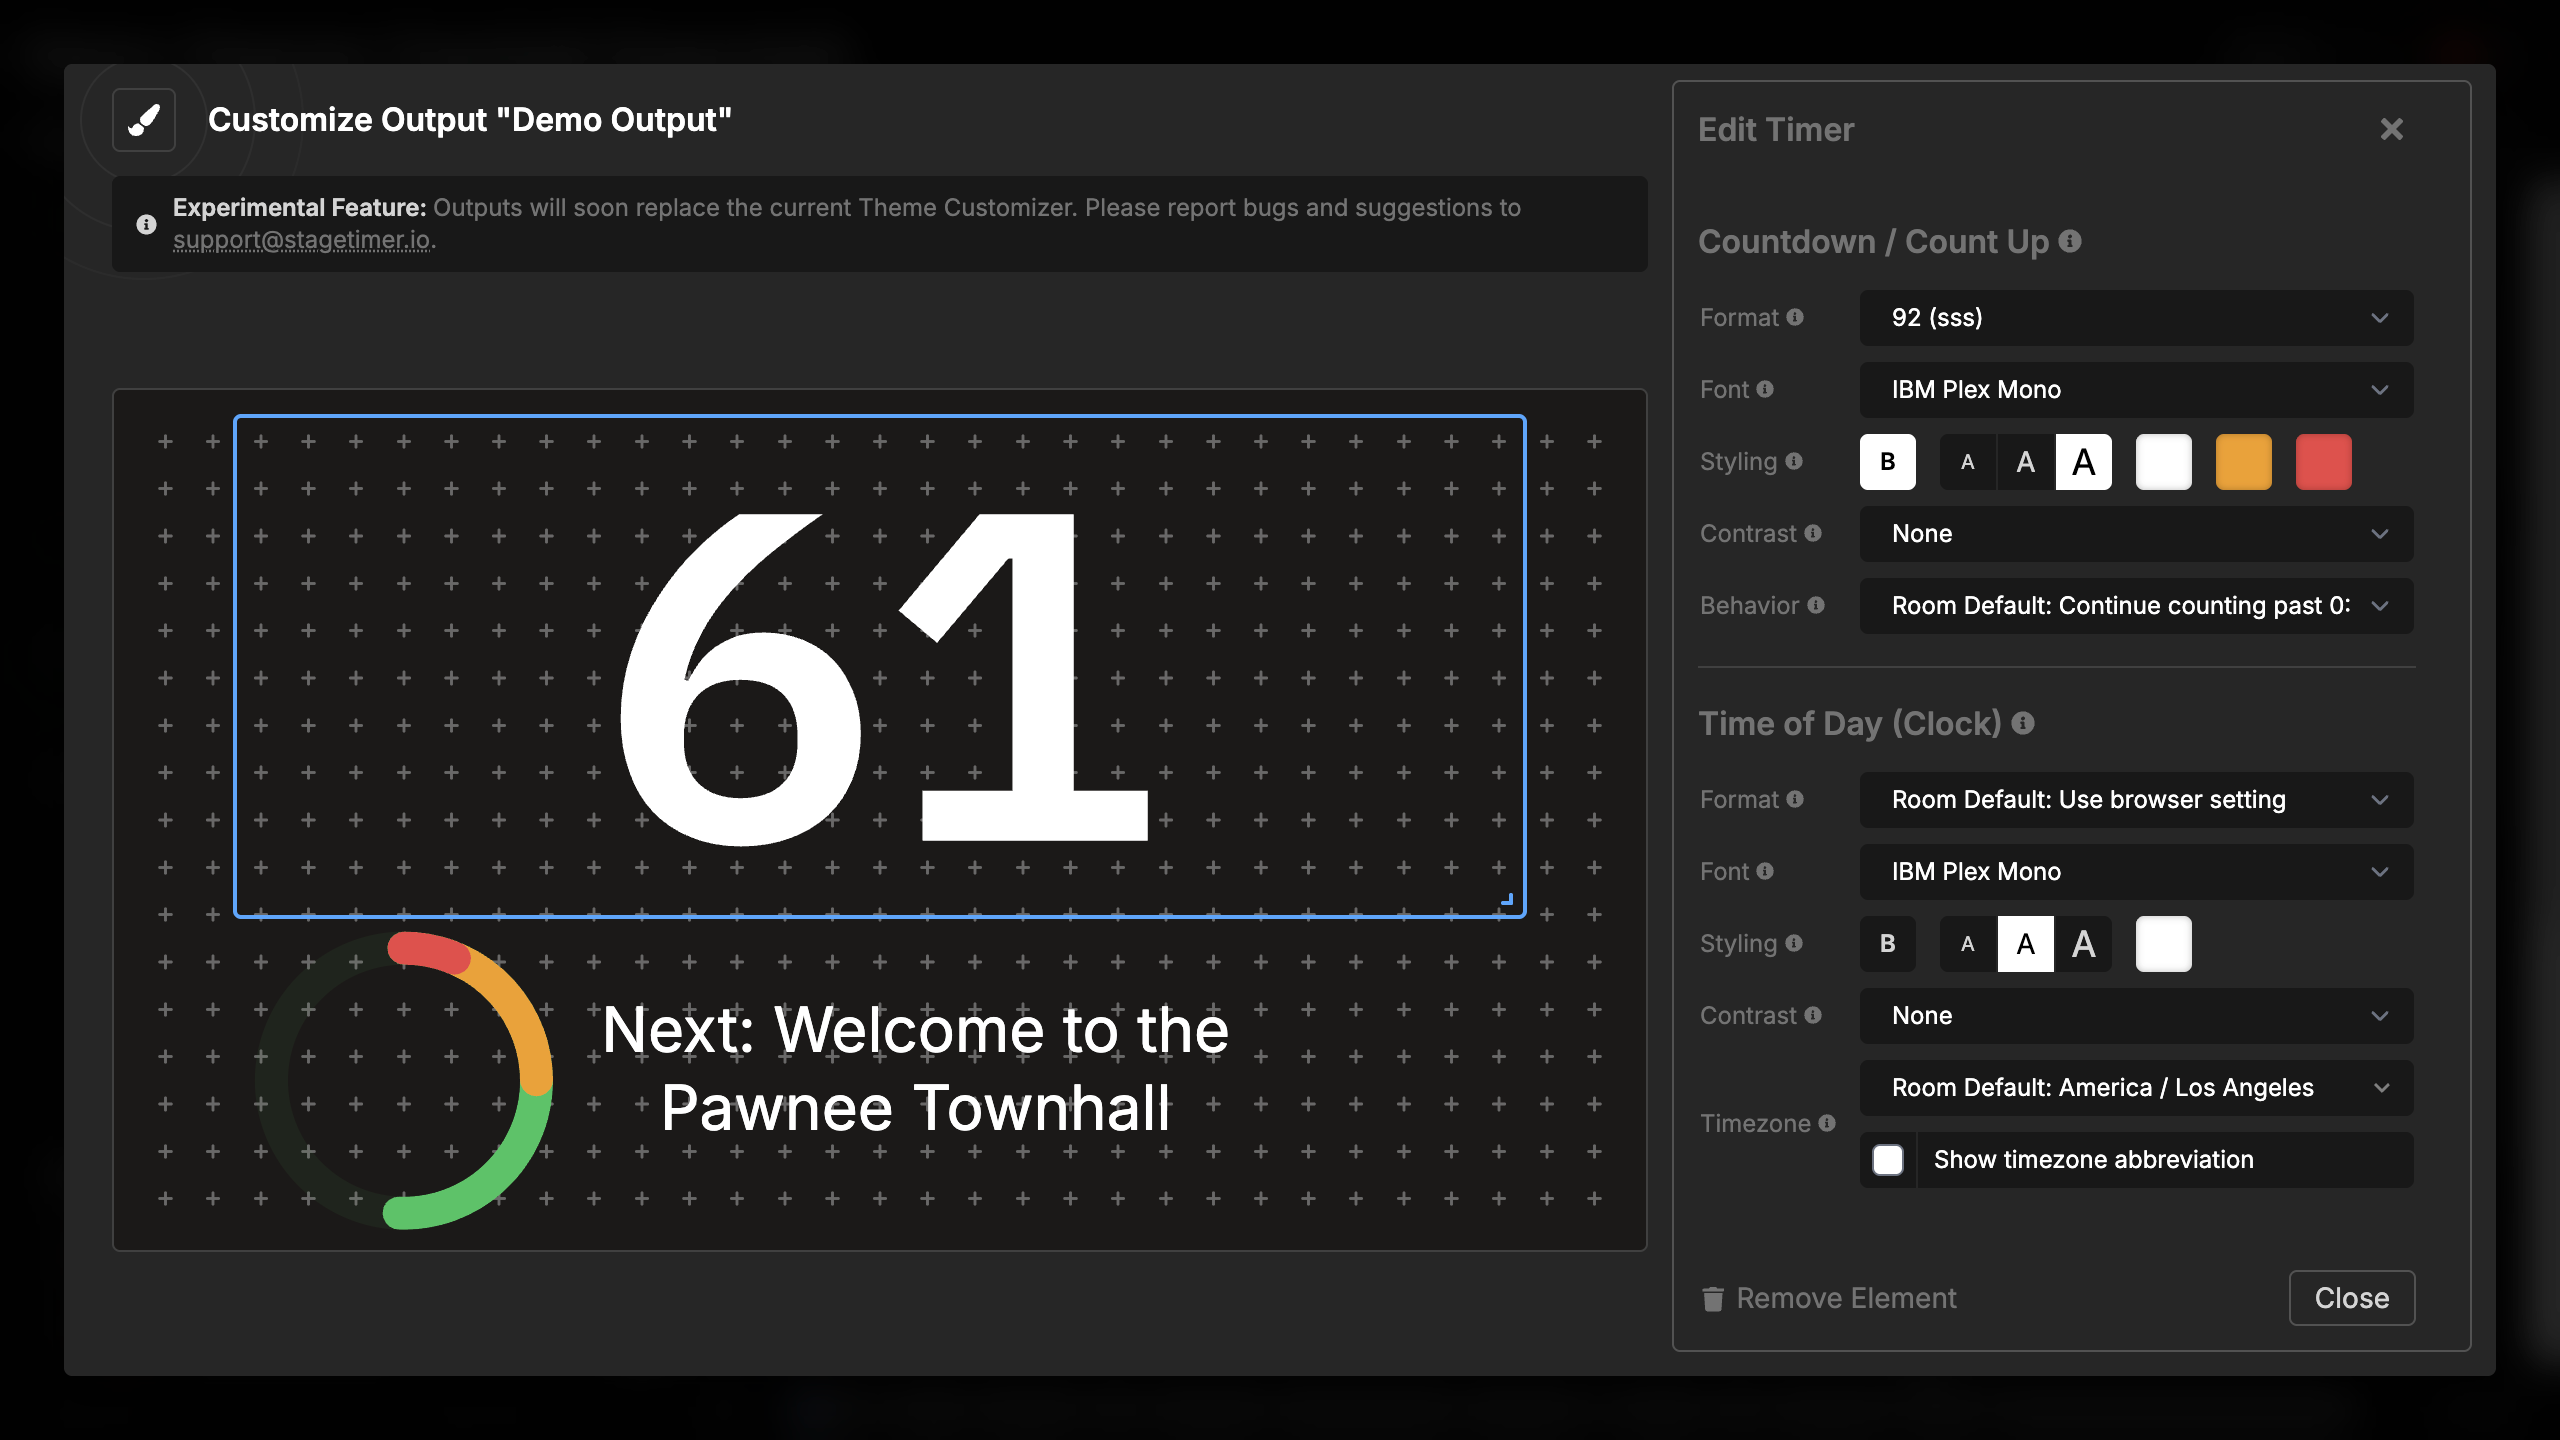Open the IBM Plex Mono font selector
This screenshot has width=2560, height=1440.
2135,389
